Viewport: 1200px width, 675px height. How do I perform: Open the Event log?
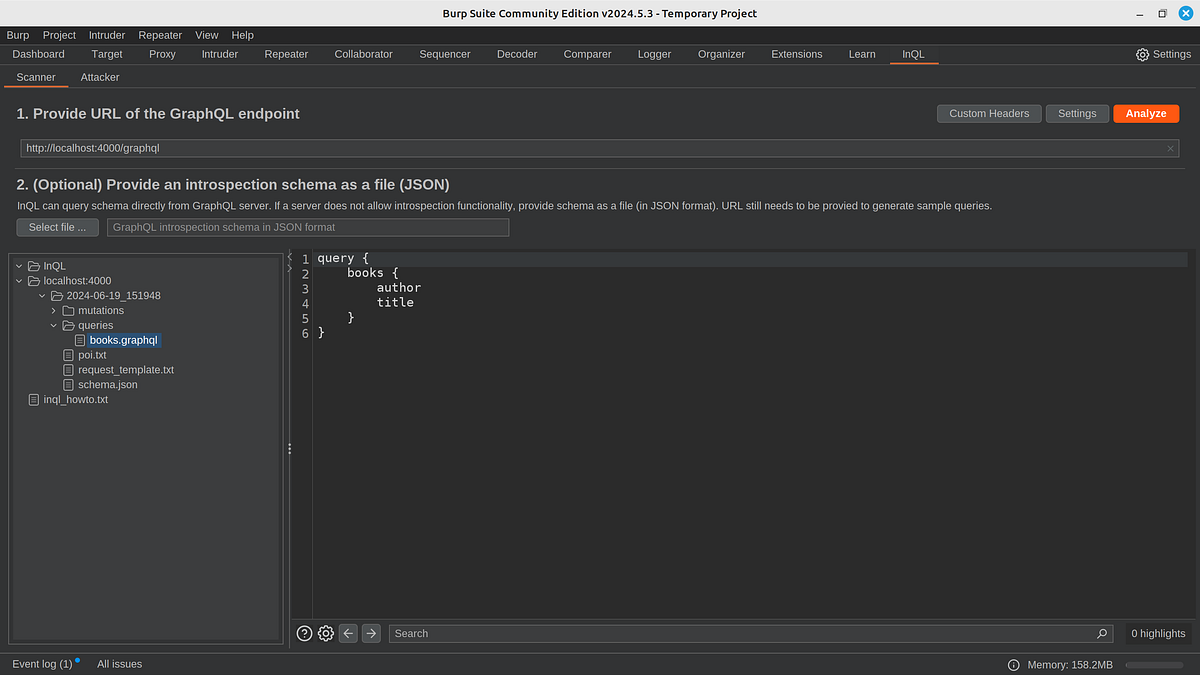42,664
